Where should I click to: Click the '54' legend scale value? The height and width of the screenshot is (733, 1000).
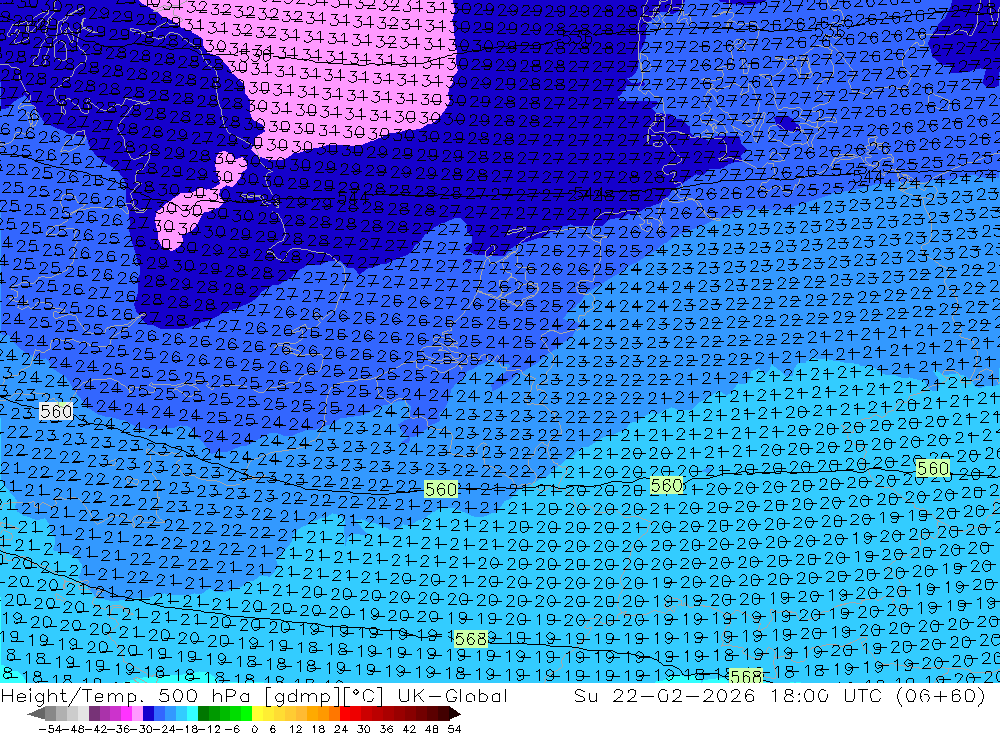(454, 729)
